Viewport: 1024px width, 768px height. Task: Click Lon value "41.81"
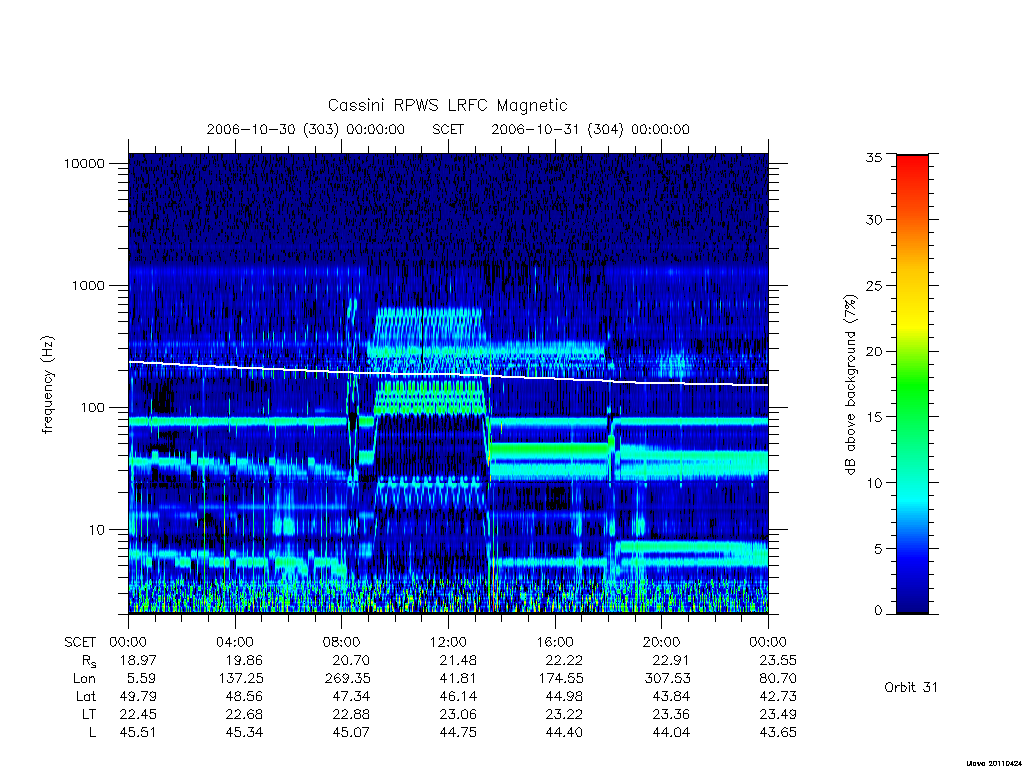coord(458,679)
